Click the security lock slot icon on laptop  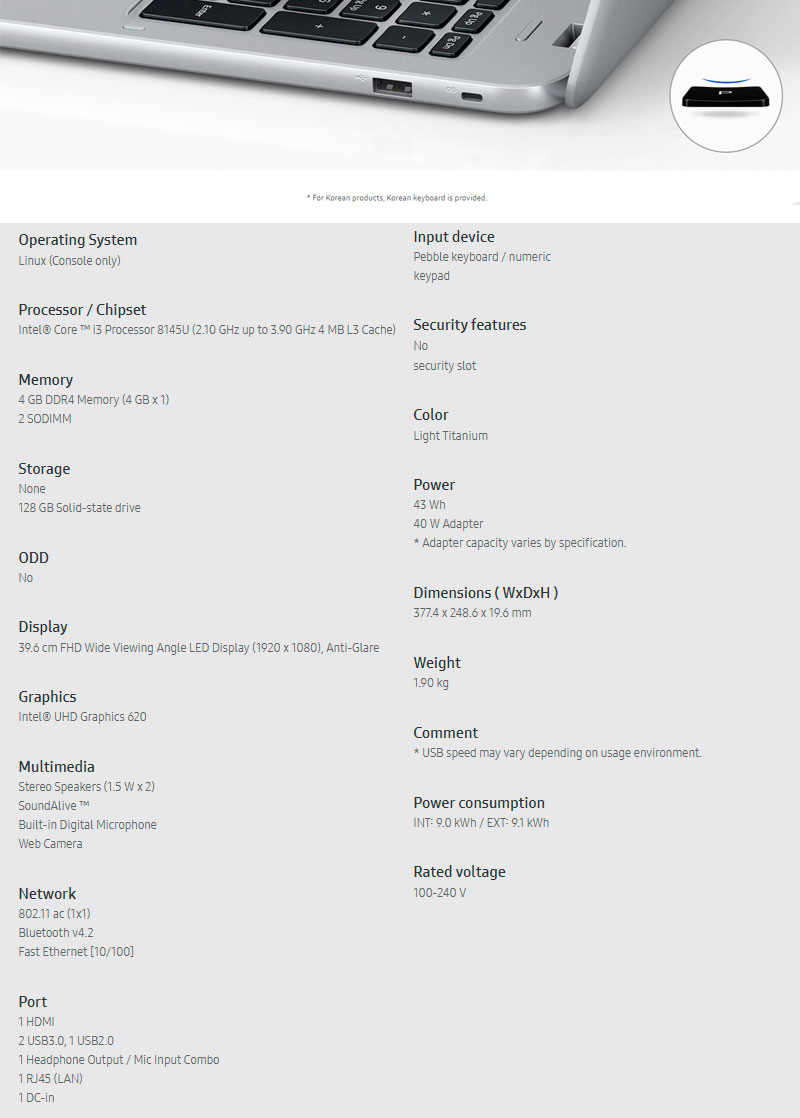(469, 97)
